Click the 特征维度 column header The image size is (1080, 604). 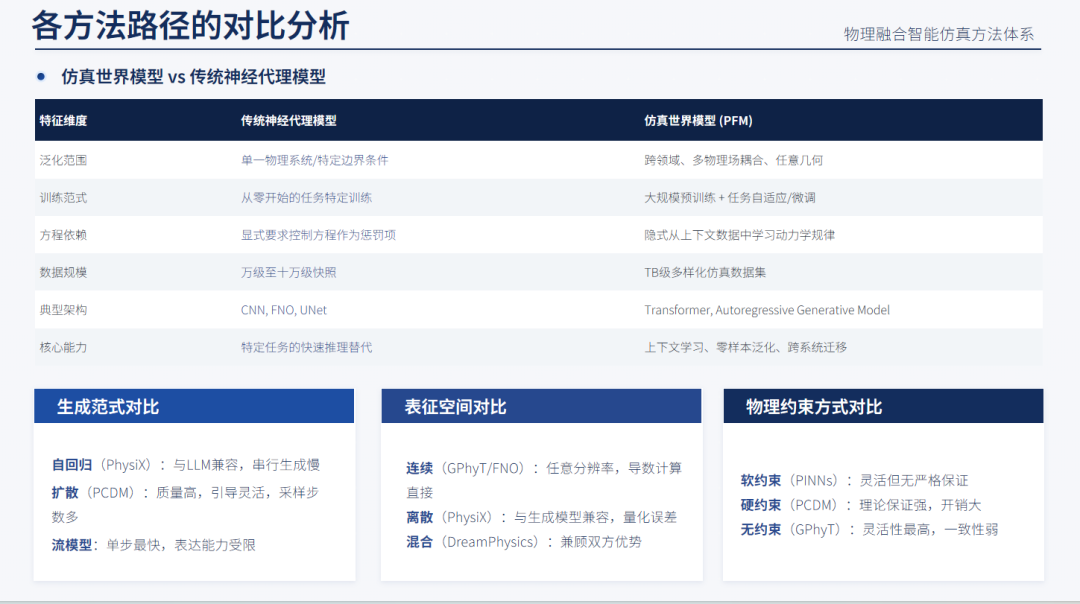tap(63, 121)
